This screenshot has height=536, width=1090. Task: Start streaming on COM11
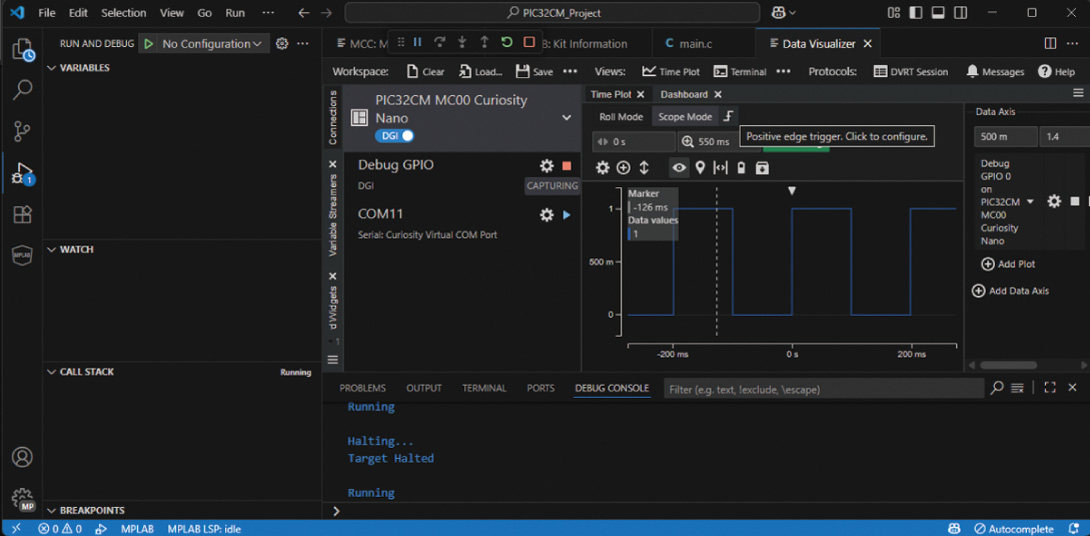pos(566,215)
